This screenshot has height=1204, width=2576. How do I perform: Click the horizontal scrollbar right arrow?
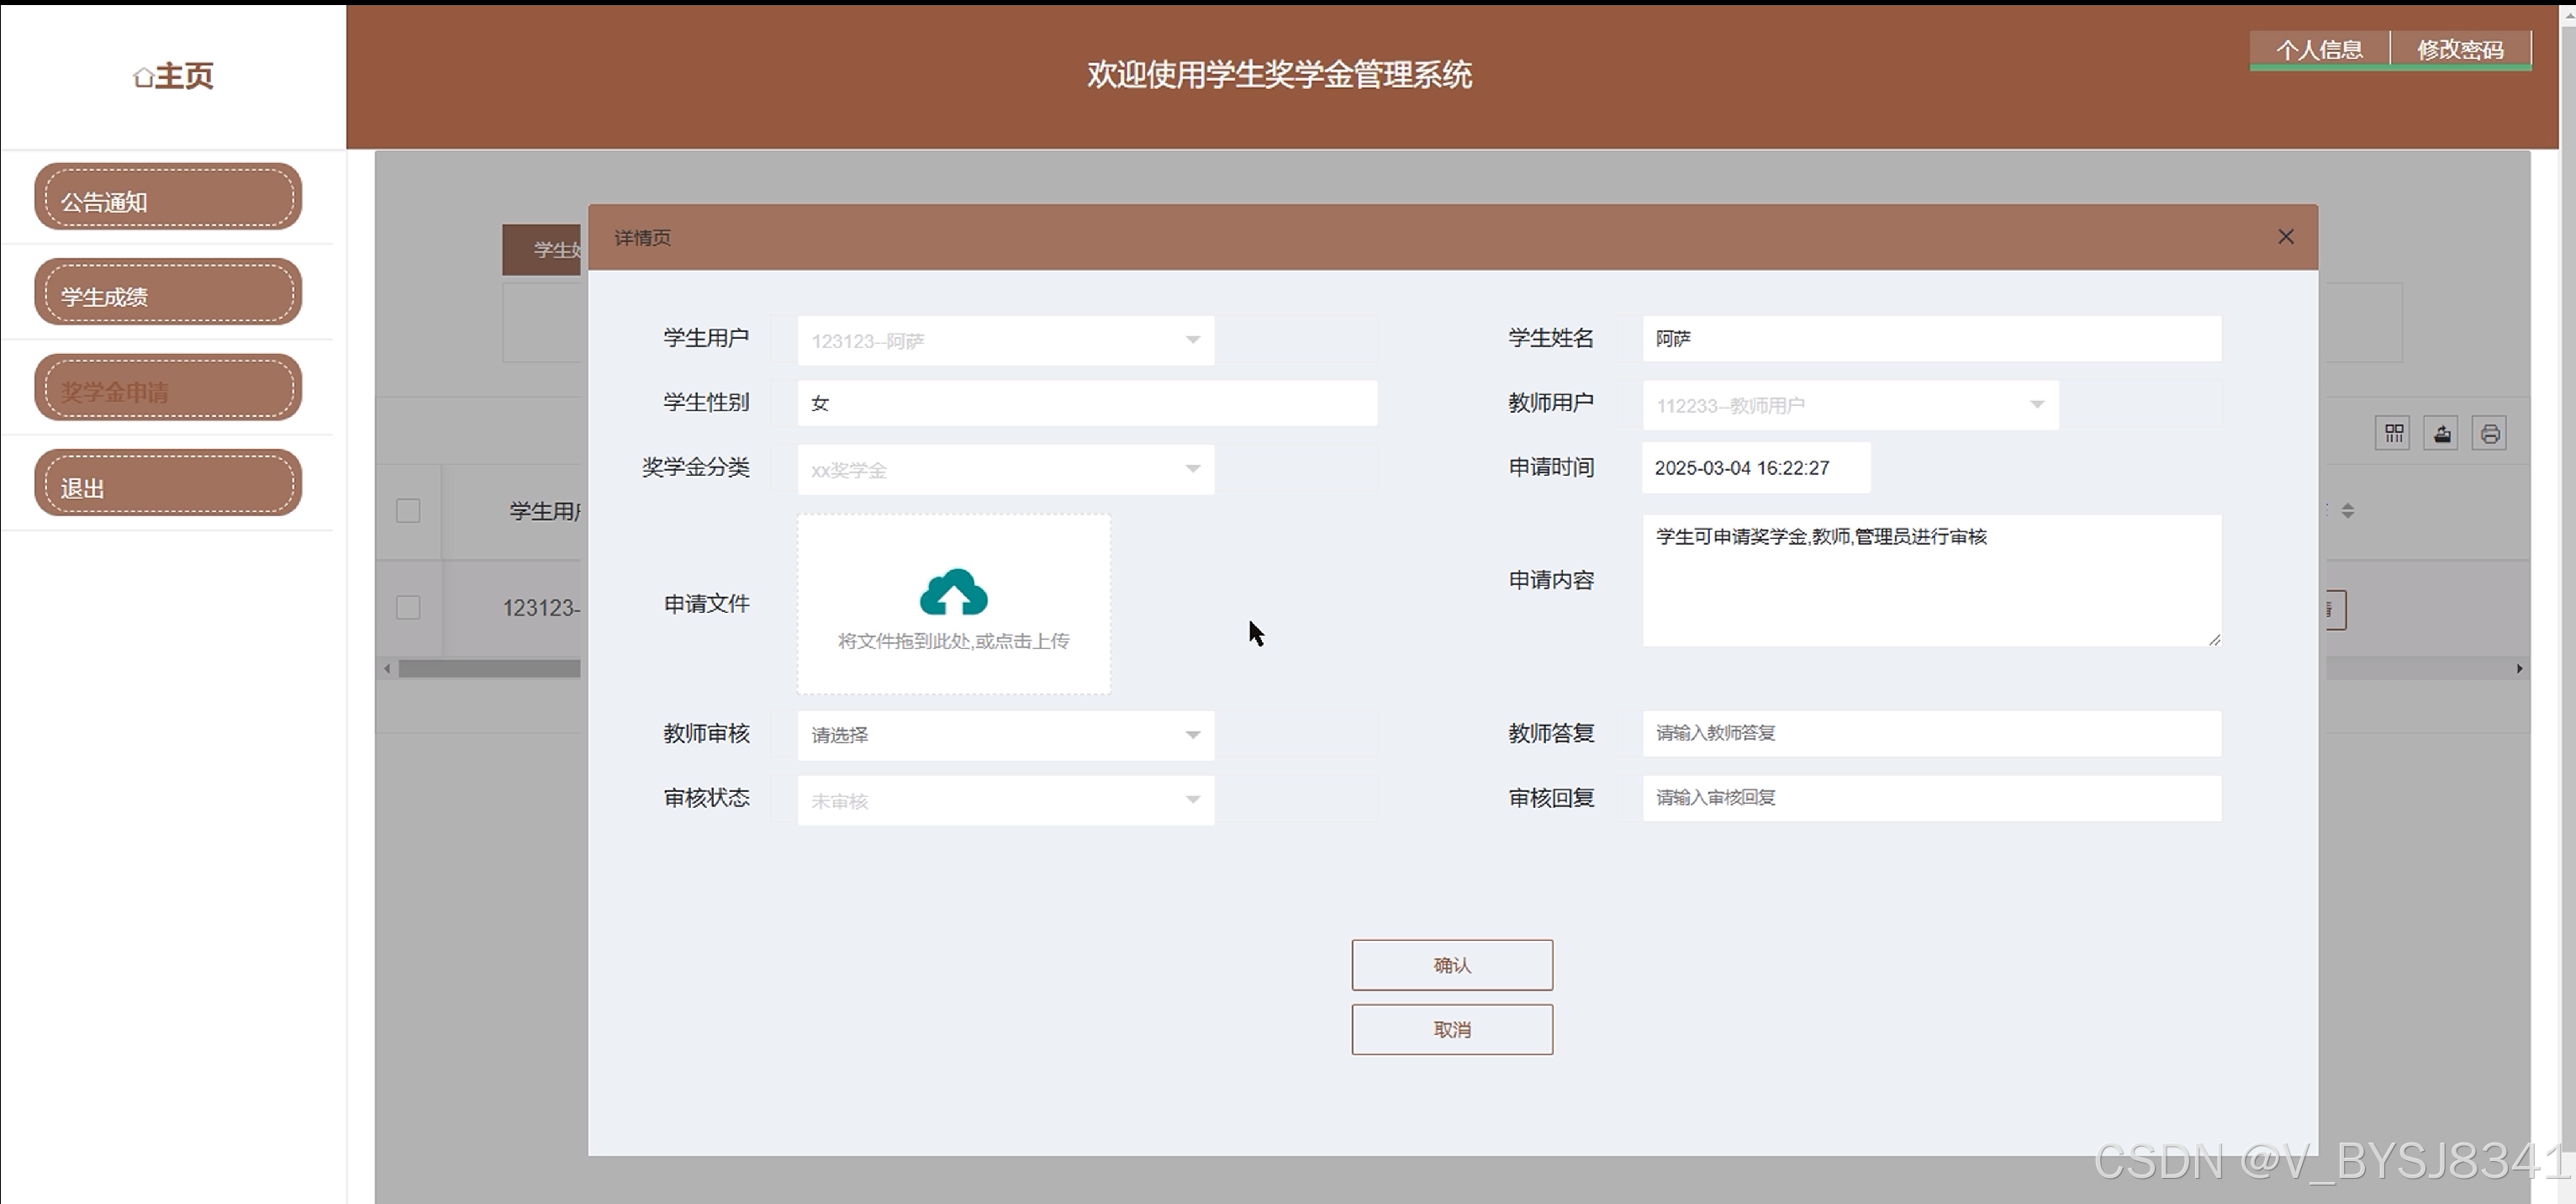coord(2519,669)
